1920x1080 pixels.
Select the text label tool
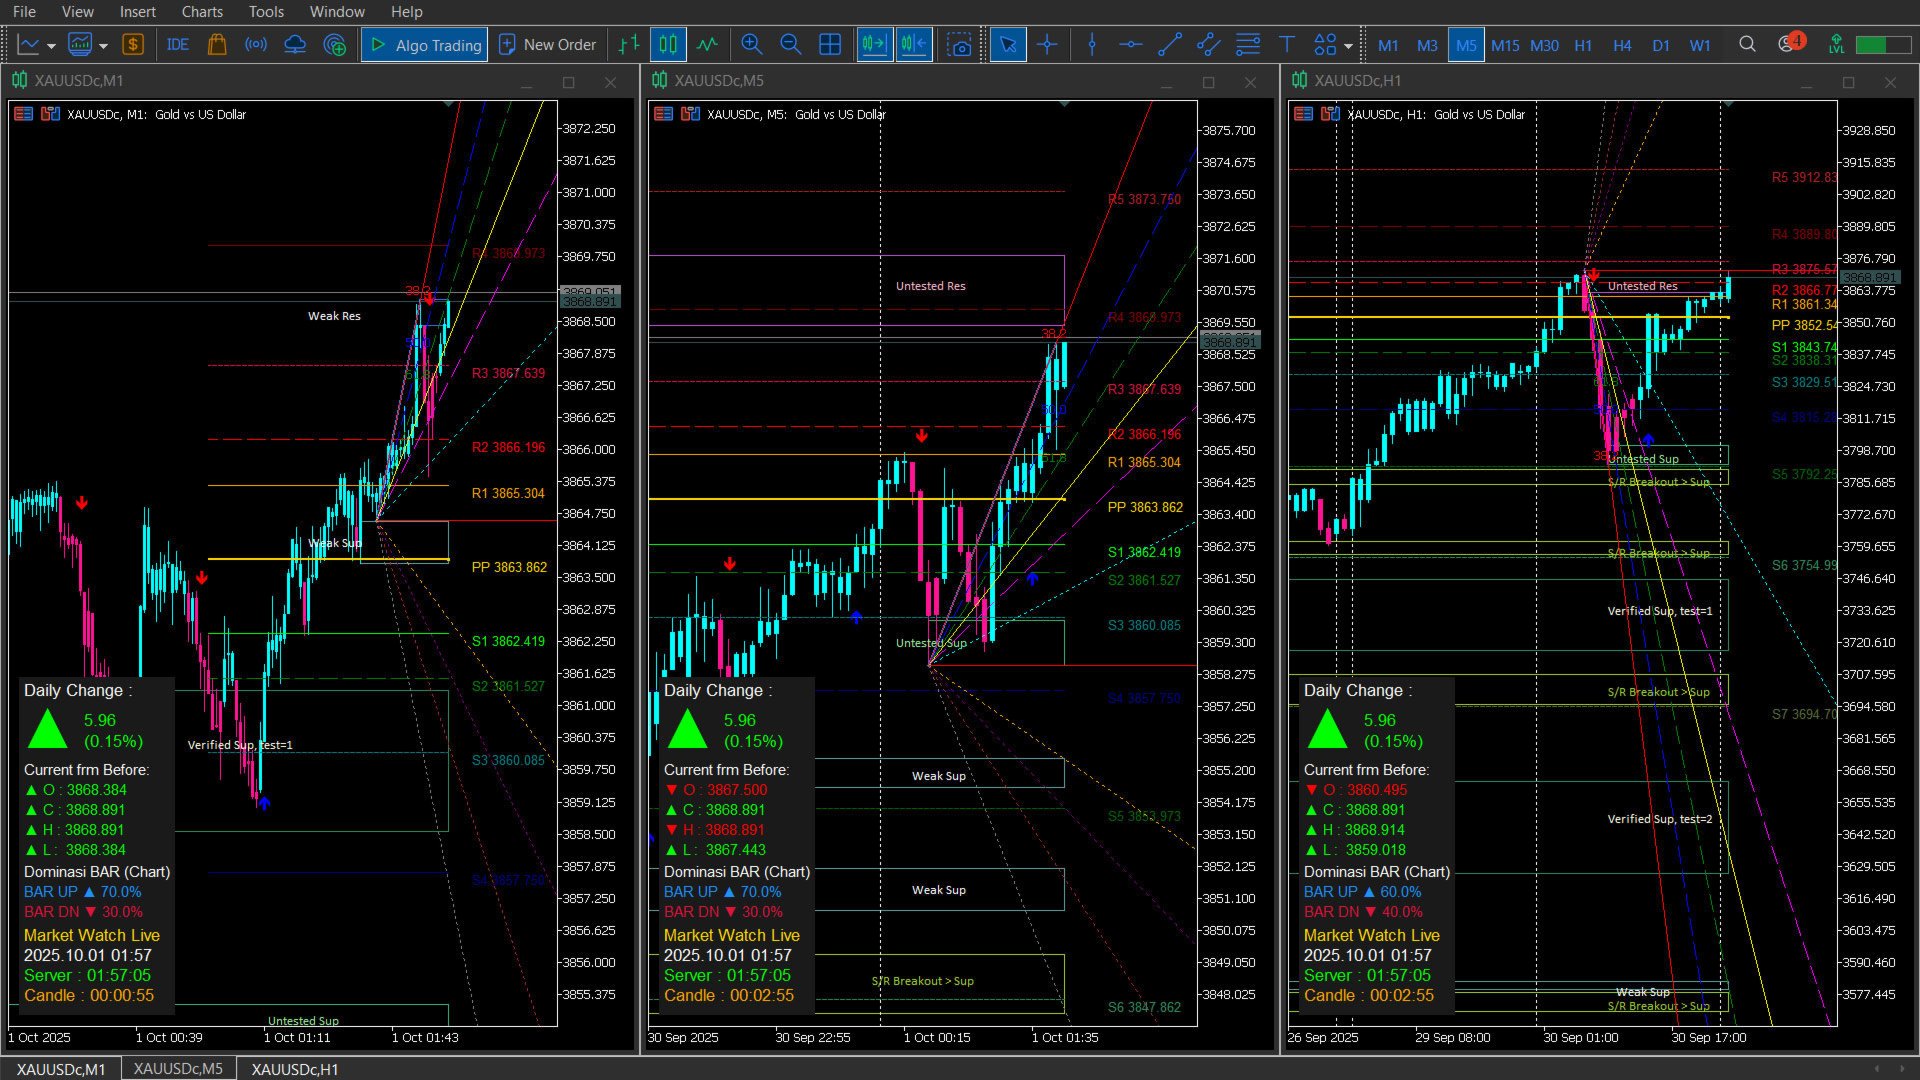click(x=1287, y=45)
